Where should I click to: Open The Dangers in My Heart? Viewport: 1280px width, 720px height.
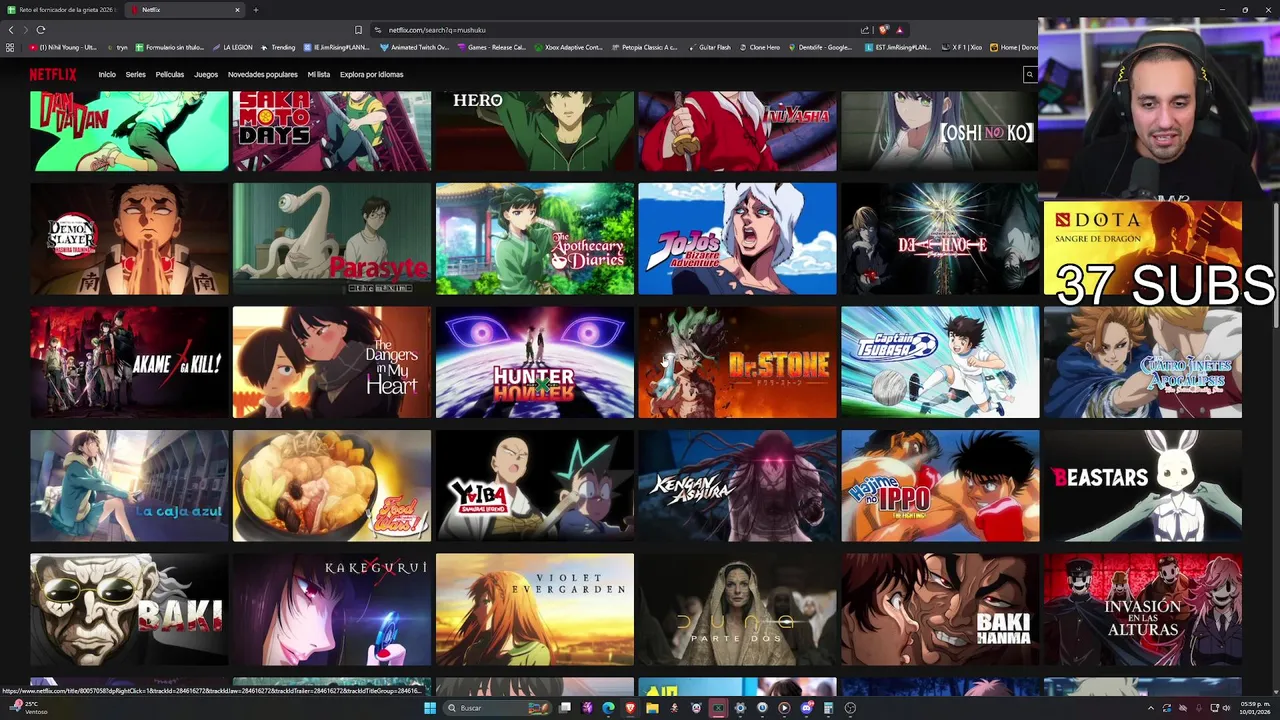(332, 362)
